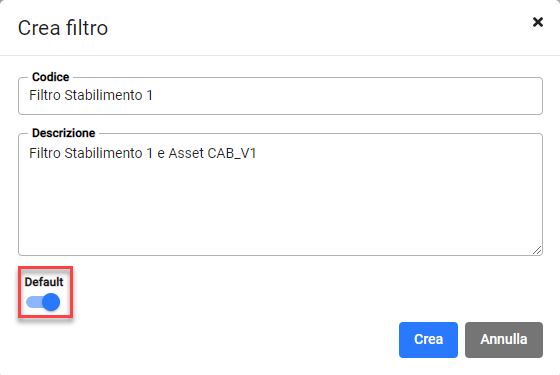
Task: Click the Default label above the switch
Action: [44, 282]
